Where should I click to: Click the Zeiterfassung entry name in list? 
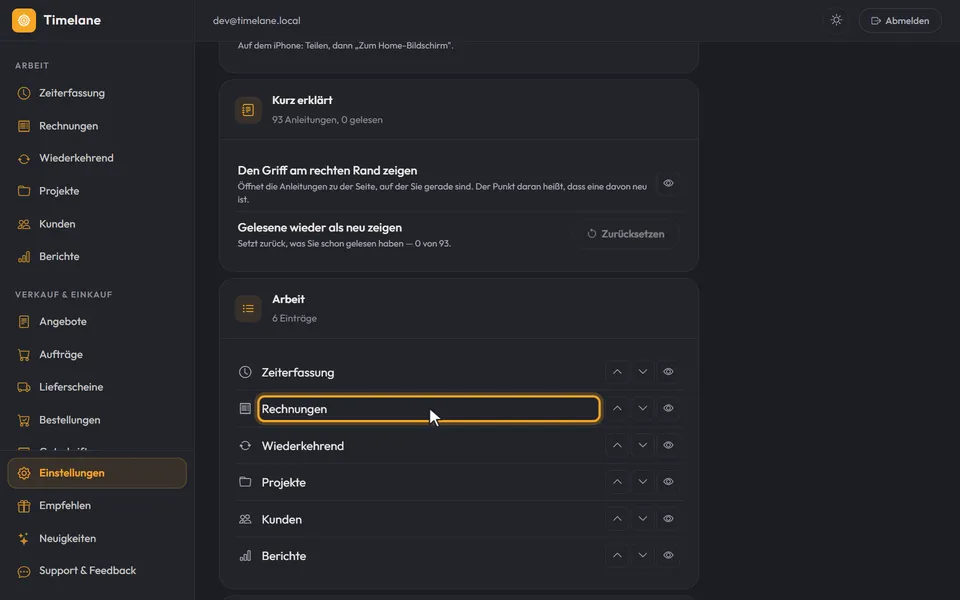[298, 372]
